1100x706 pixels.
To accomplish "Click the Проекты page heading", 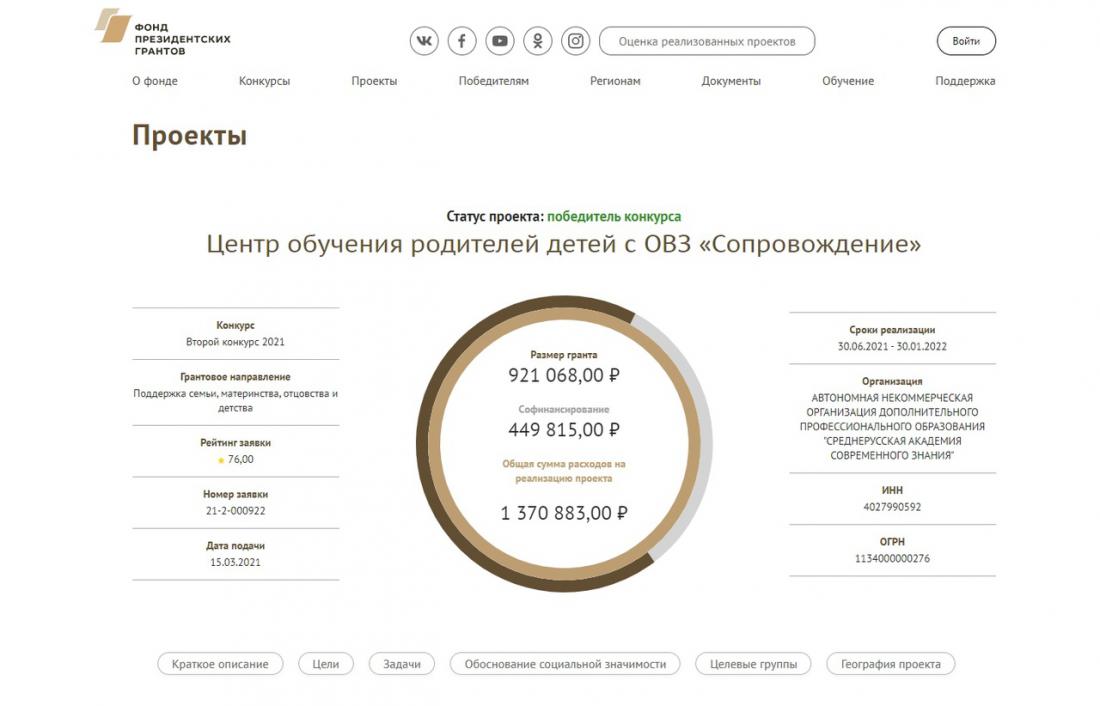I will point(189,135).
